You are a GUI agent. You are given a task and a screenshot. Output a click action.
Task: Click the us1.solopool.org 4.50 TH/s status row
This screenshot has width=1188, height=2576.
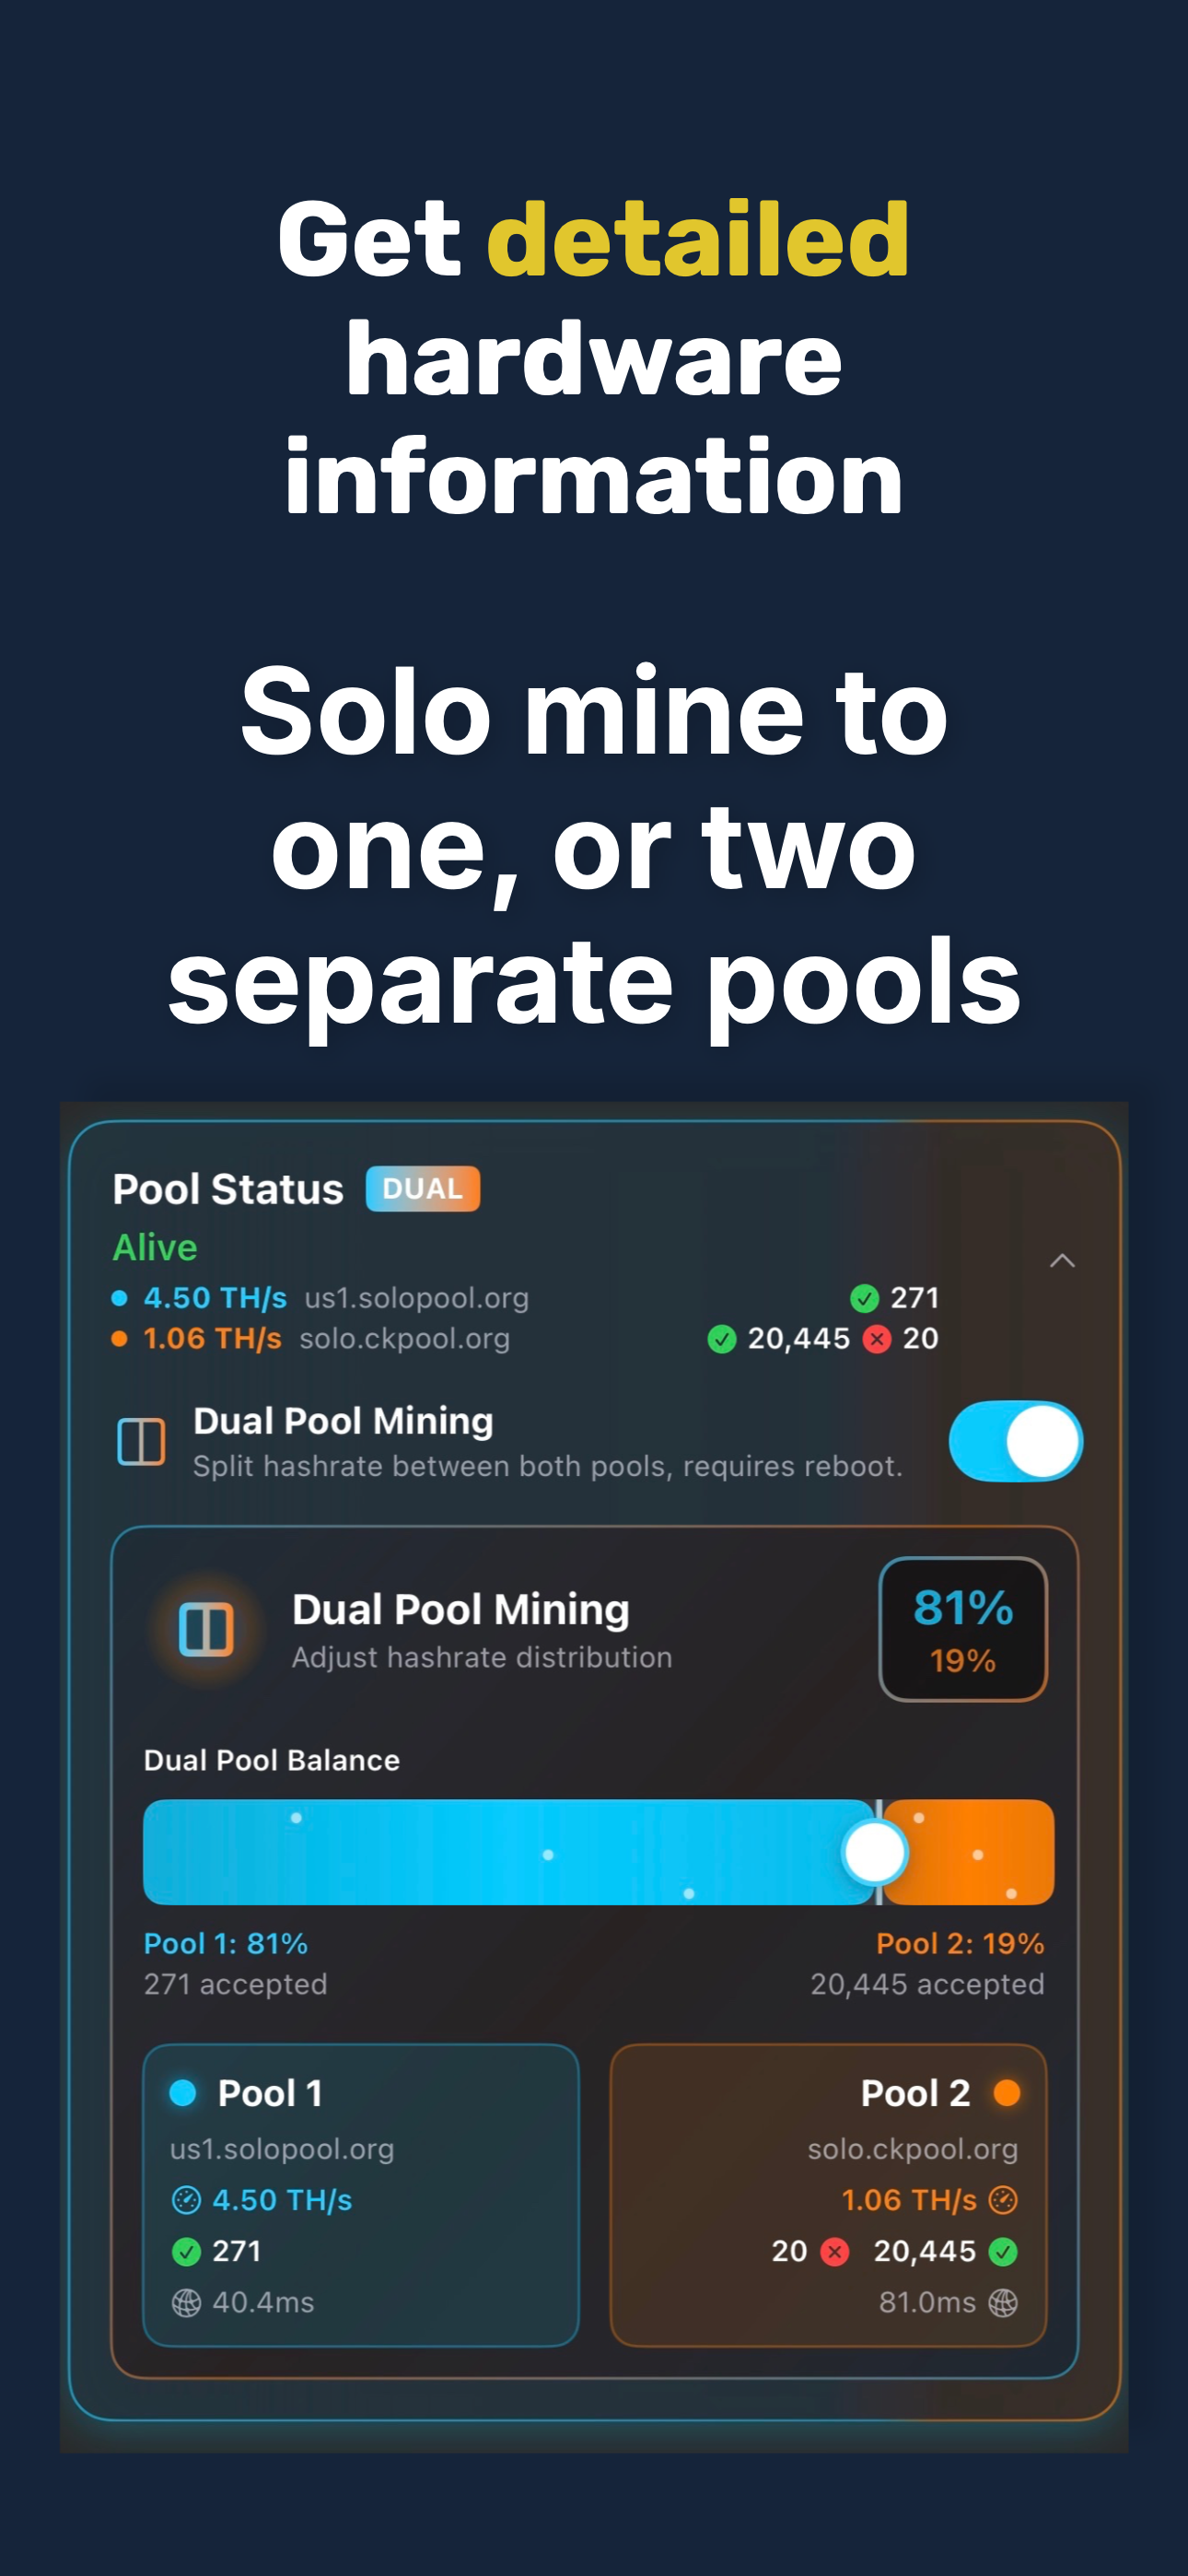coord(525,1298)
